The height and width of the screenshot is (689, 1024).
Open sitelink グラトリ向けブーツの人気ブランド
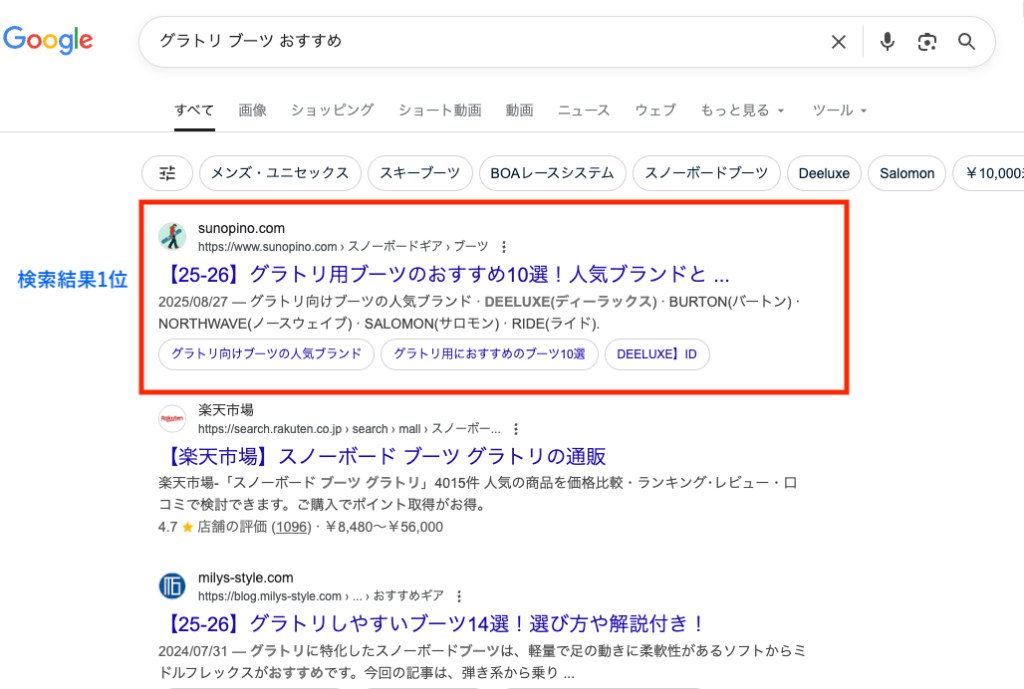pyautogui.click(x=266, y=354)
